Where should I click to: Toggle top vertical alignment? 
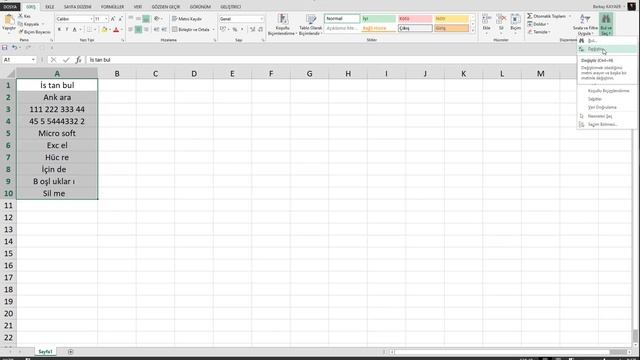(131, 19)
